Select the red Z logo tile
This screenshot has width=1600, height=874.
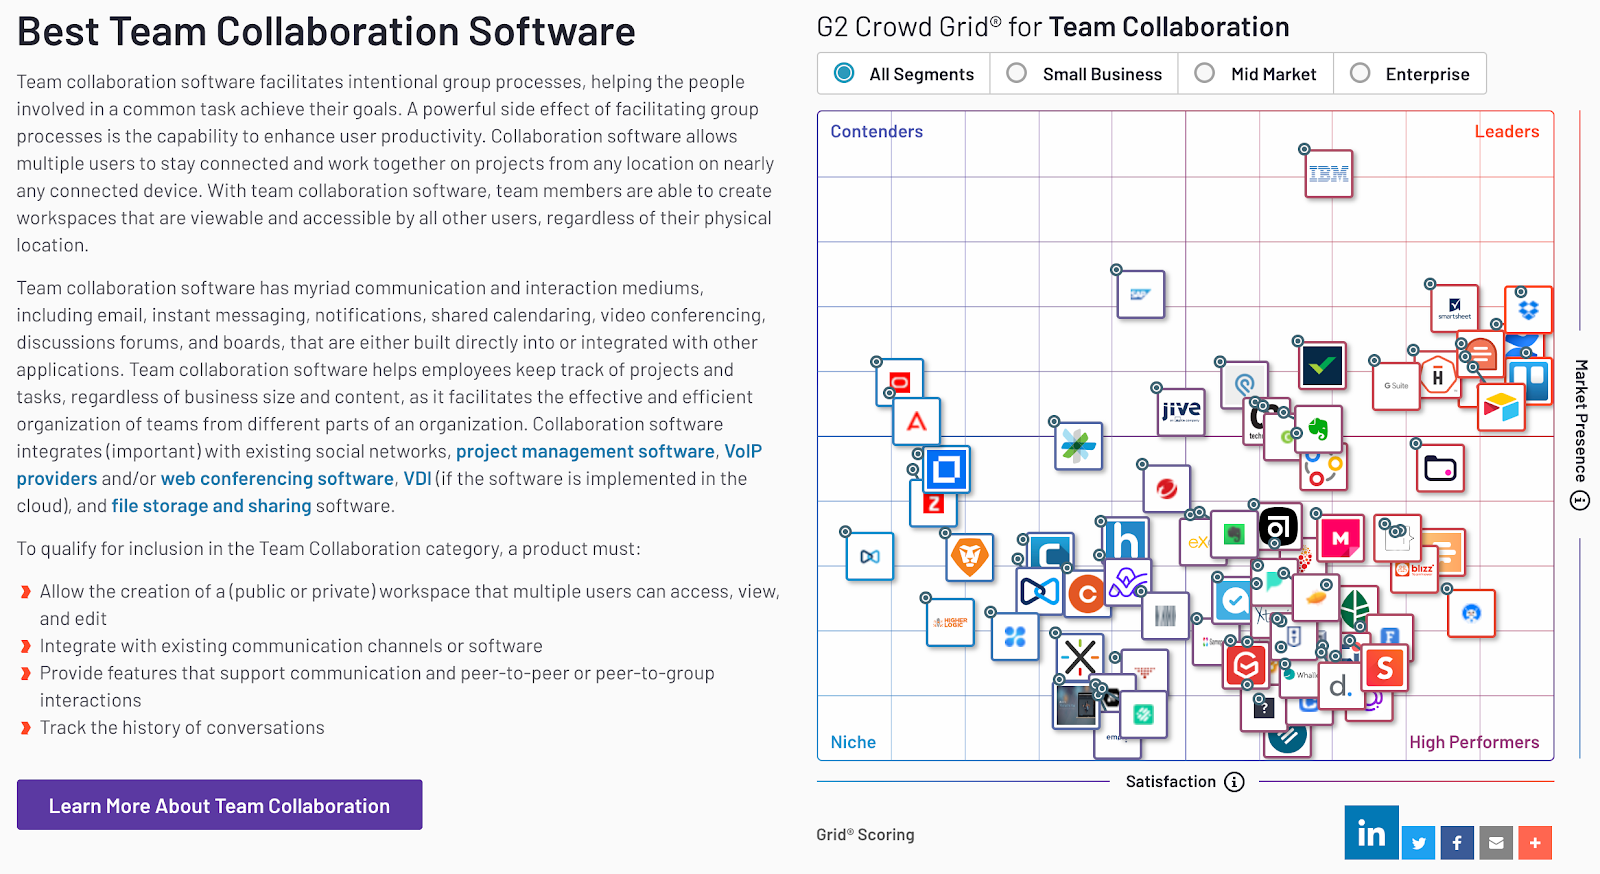933,504
